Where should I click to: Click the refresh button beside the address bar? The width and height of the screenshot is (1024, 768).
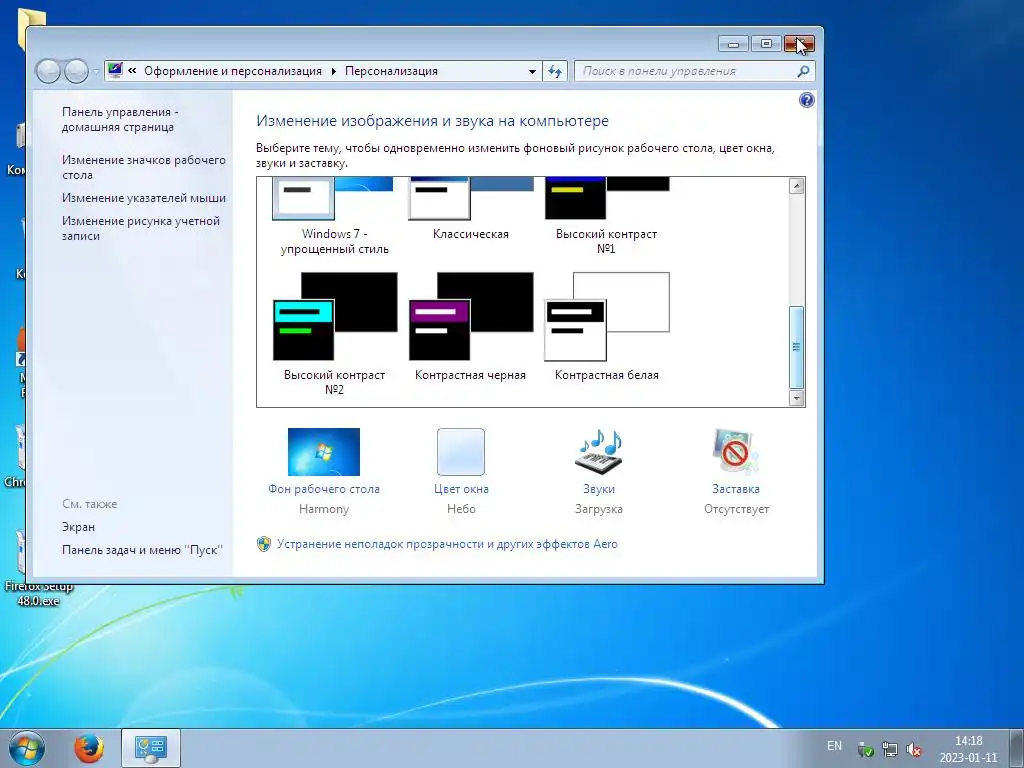555,71
